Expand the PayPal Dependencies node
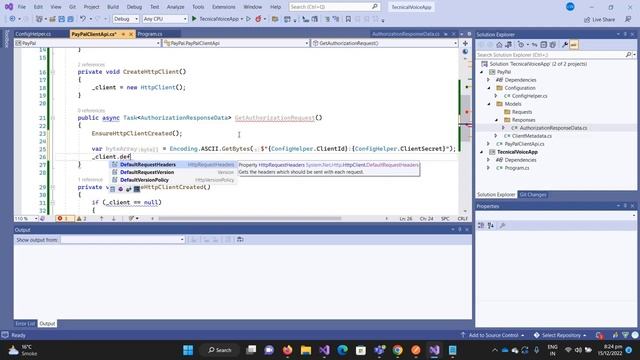The width and height of the screenshot is (640, 360). [x=489, y=80]
